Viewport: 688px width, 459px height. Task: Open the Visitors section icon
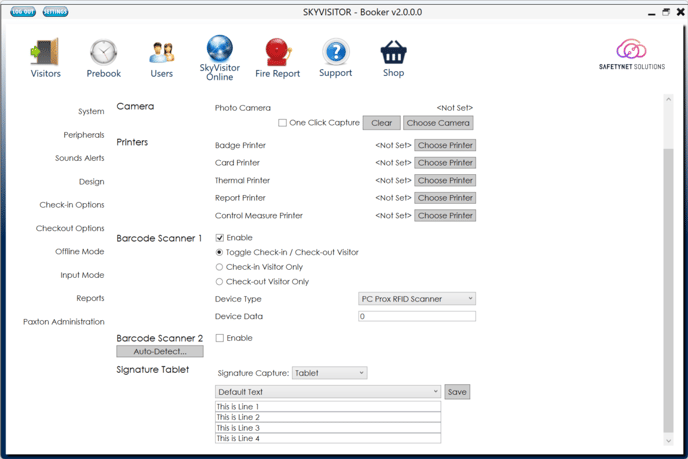pyautogui.click(x=45, y=53)
